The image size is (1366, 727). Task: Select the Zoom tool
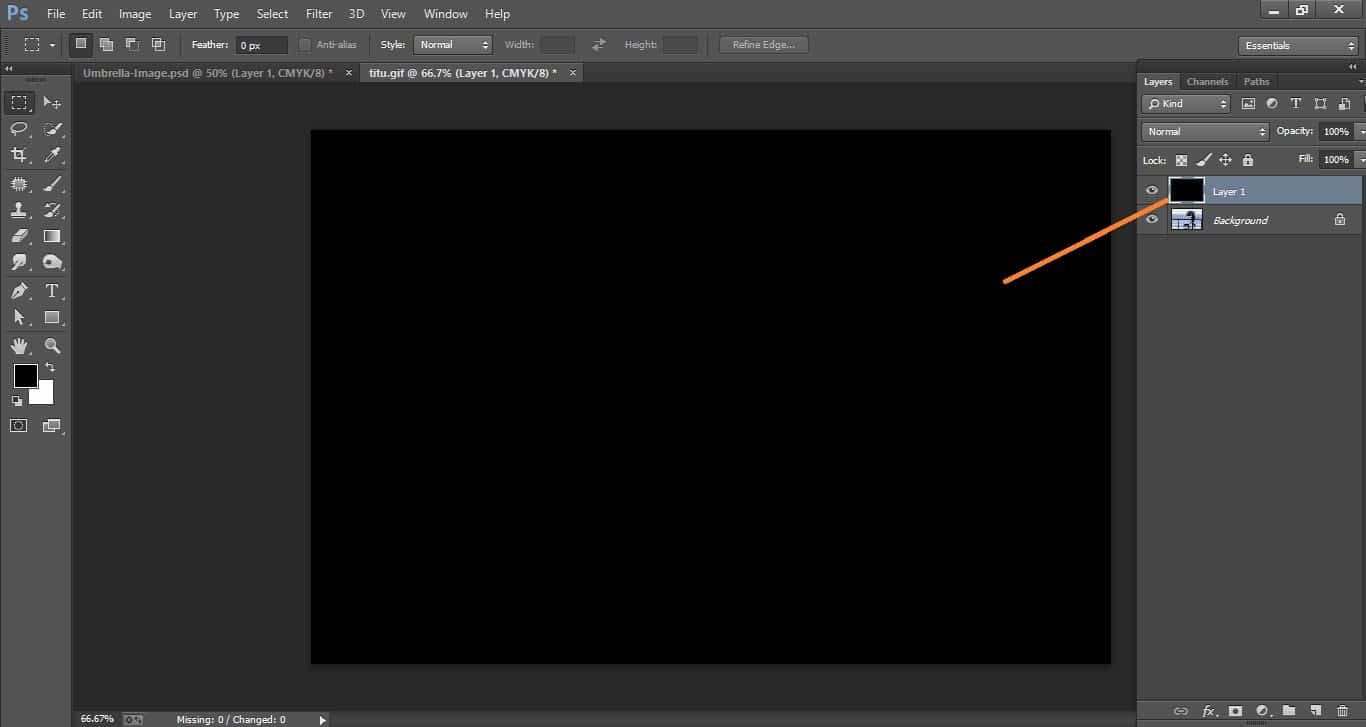coord(52,346)
